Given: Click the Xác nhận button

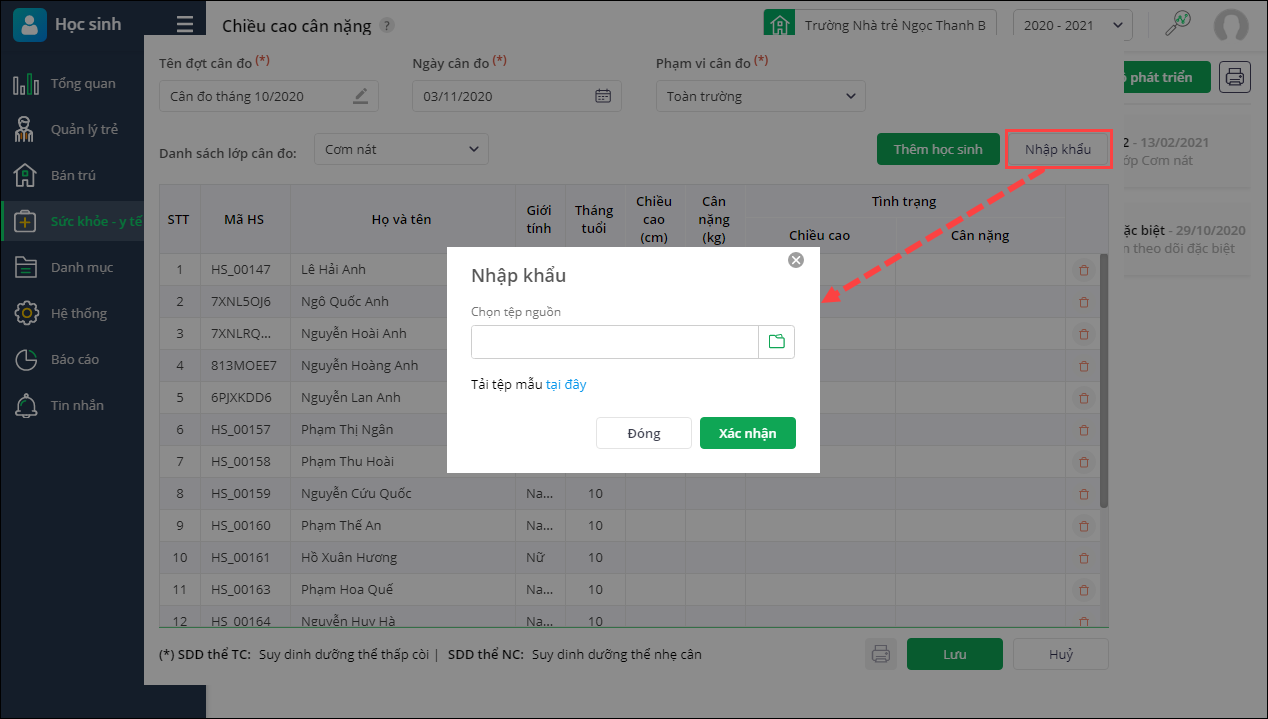Looking at the screenshot, I should tap(747, 433).
